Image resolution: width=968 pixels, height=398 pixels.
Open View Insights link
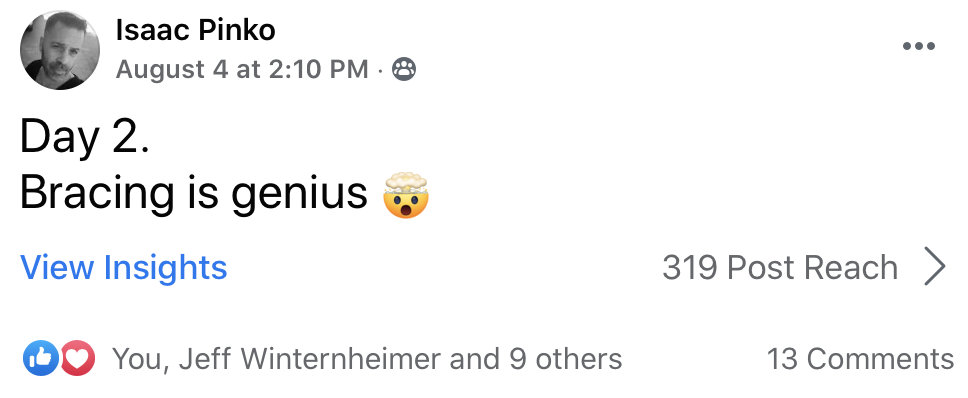tap(123, 267)
